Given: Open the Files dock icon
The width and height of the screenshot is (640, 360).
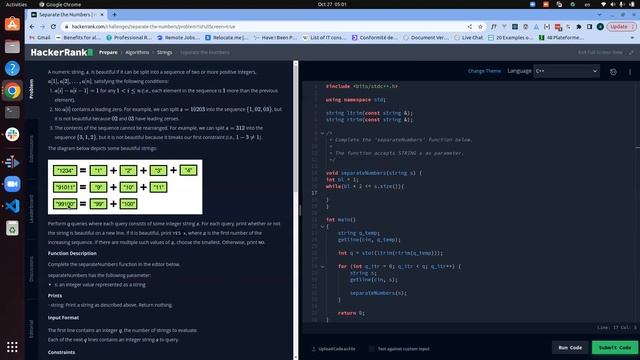Looking at the screenshot, I should tap(12, 46).
